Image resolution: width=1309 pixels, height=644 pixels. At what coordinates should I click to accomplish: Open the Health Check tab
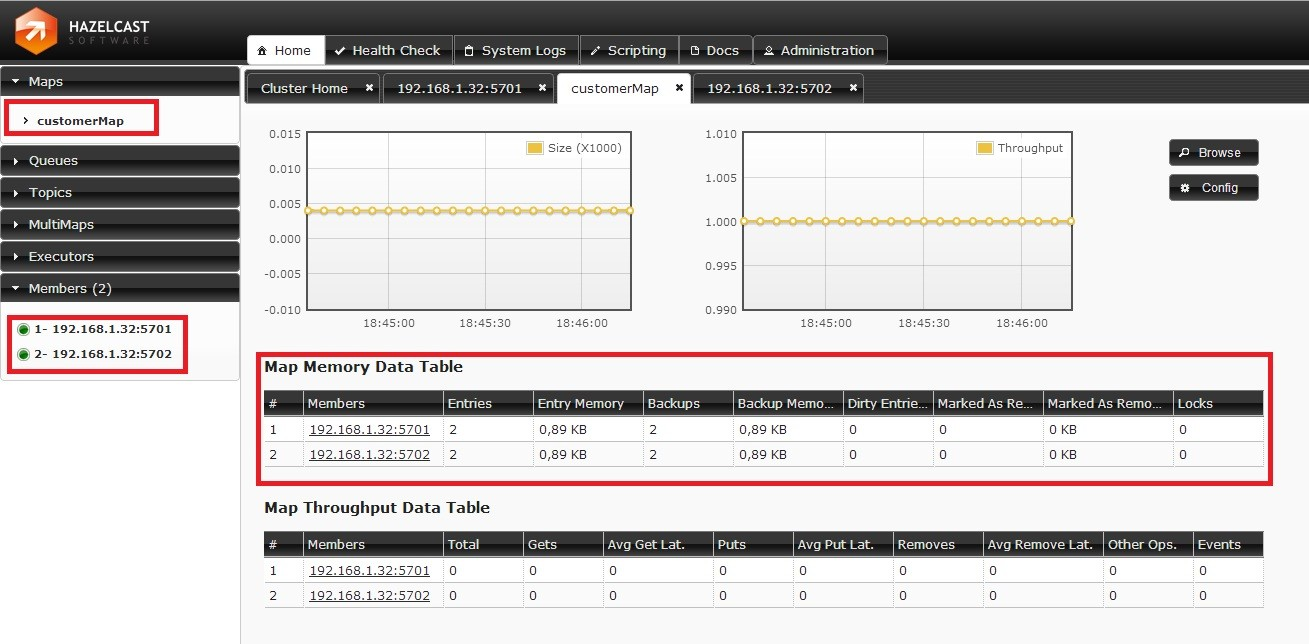pyautogui.click(x=388, y=50)
